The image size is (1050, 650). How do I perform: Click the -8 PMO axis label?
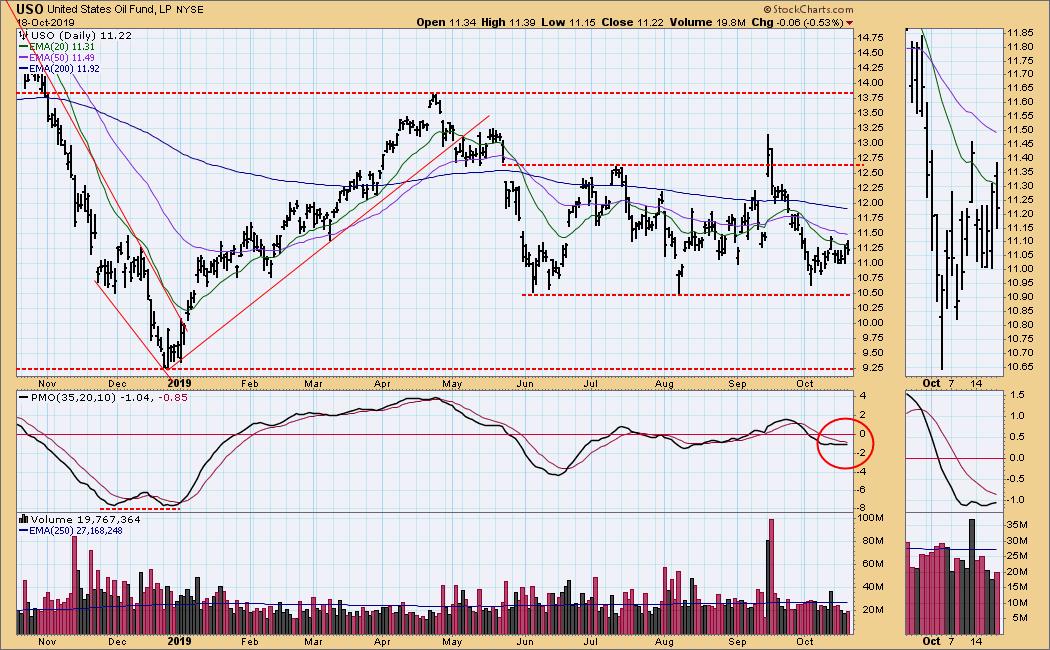862,508
